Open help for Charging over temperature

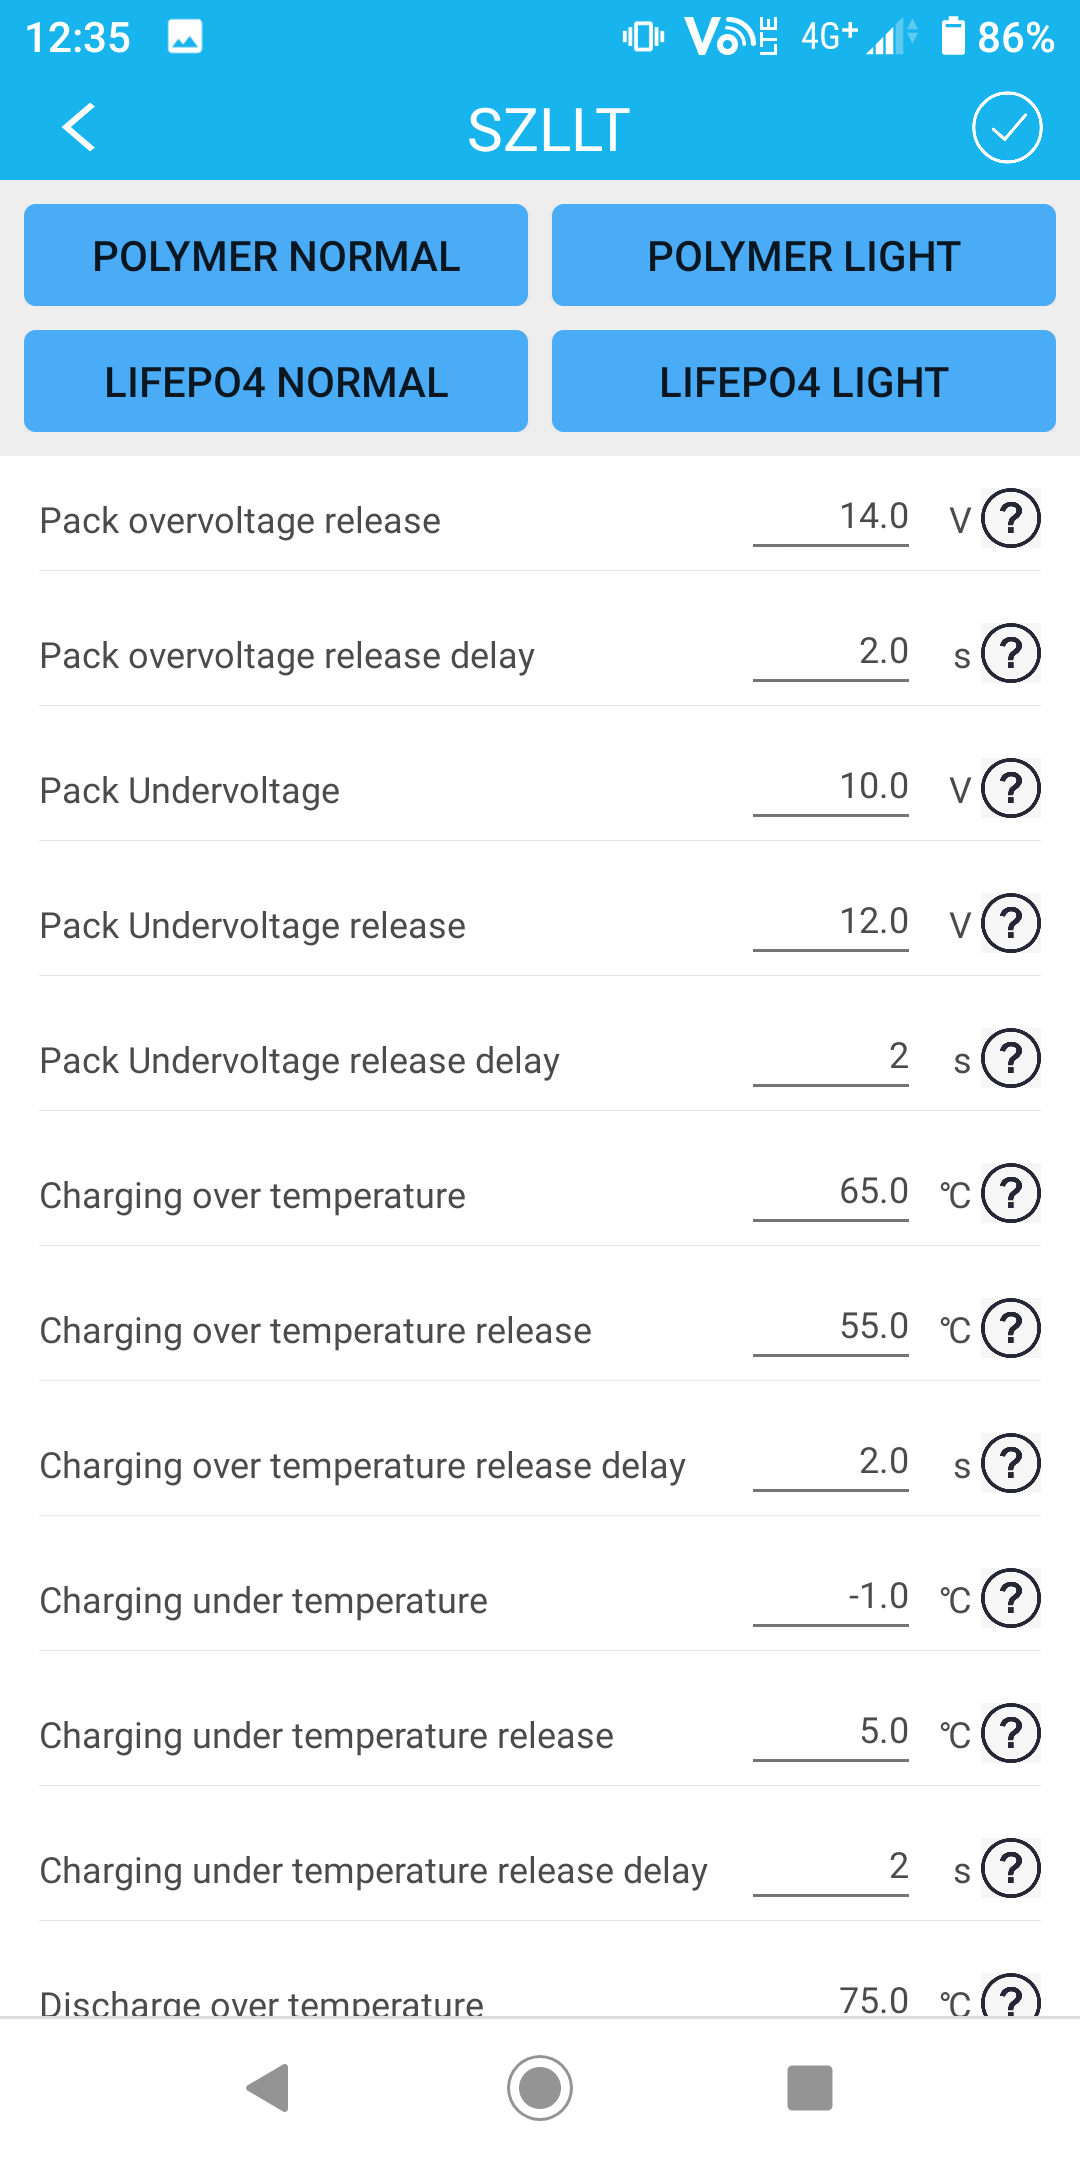click(1011, 1193)
